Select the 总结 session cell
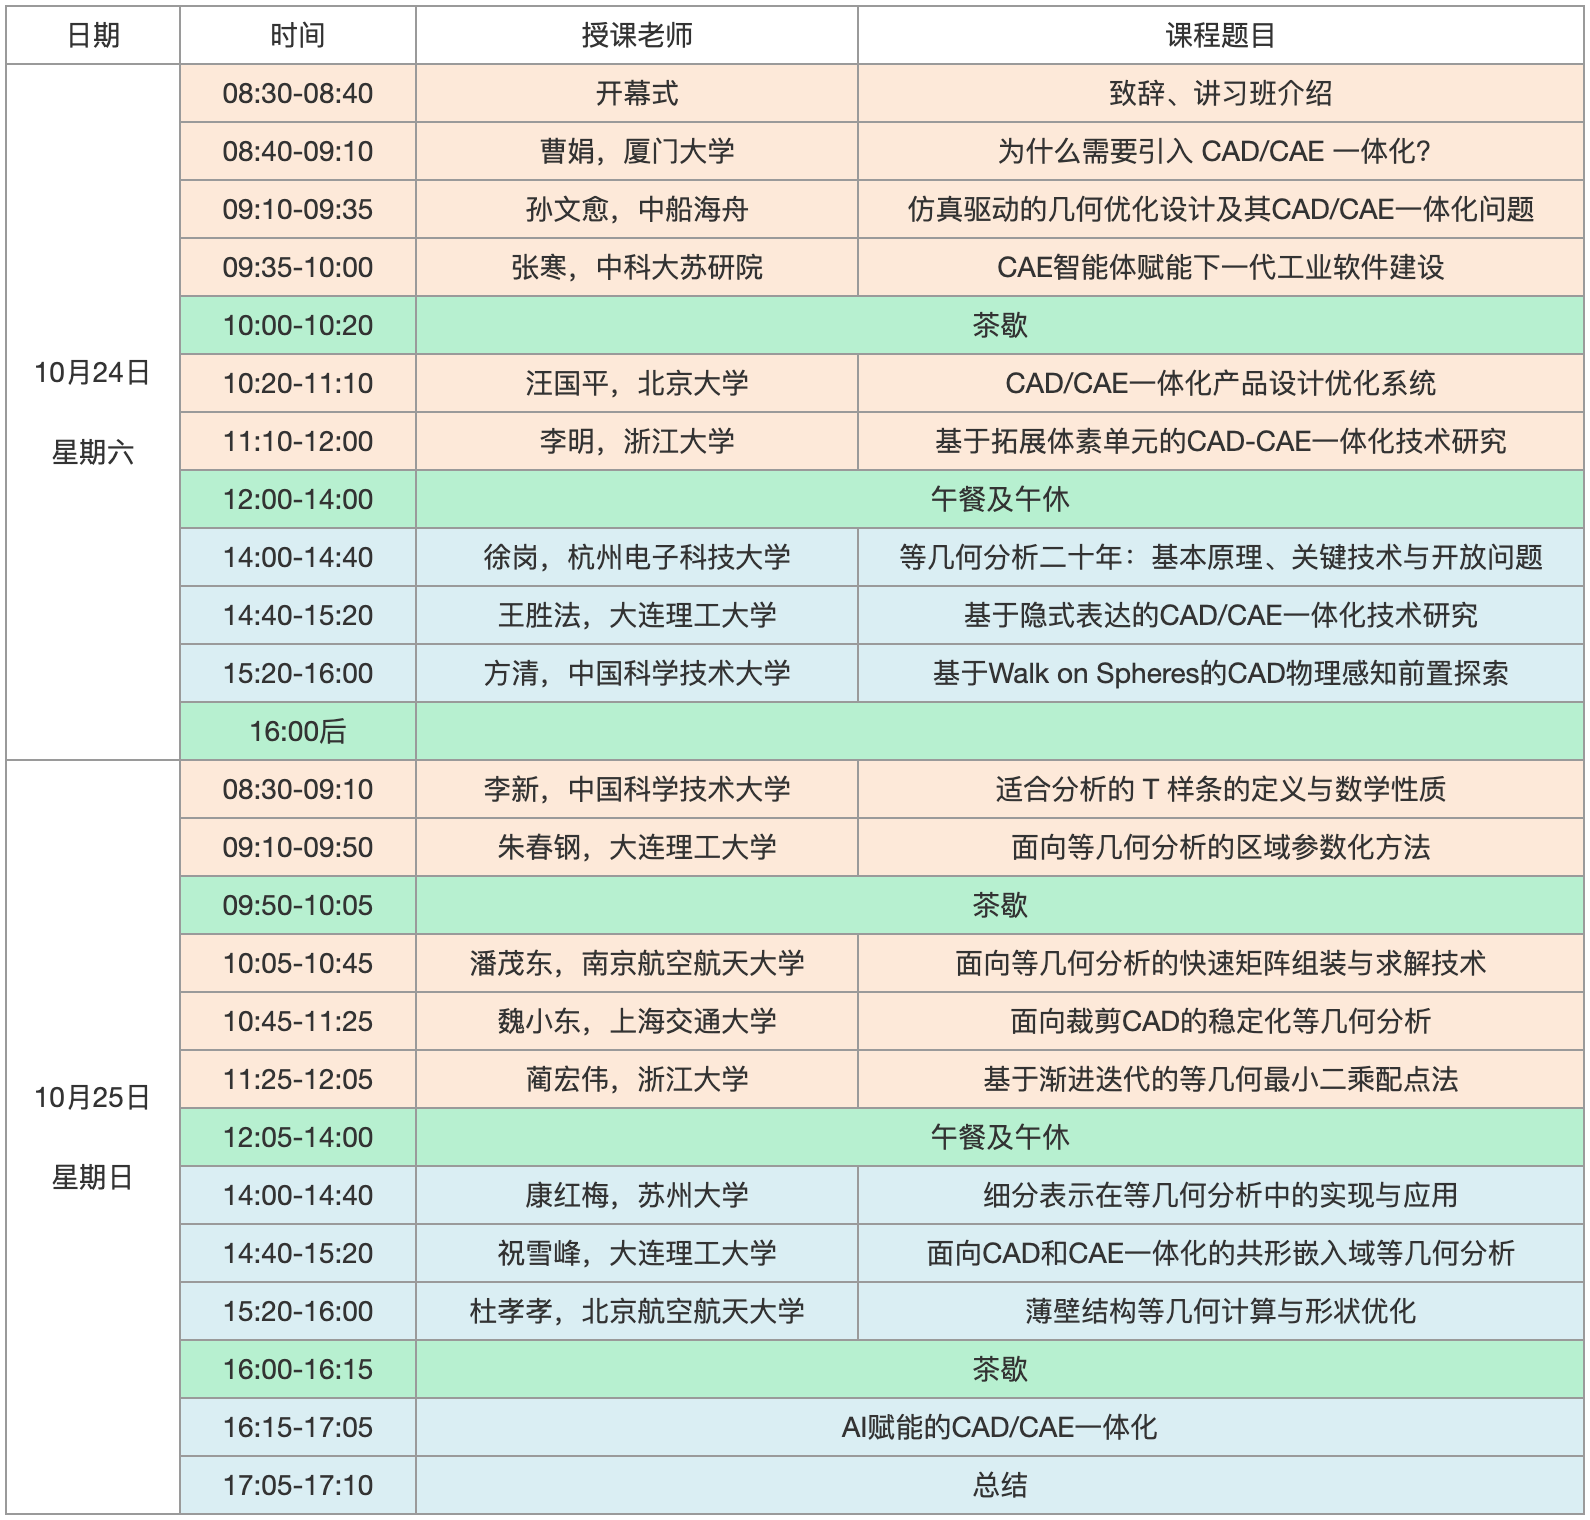1590x1520 pixels. point(1000,1485)
